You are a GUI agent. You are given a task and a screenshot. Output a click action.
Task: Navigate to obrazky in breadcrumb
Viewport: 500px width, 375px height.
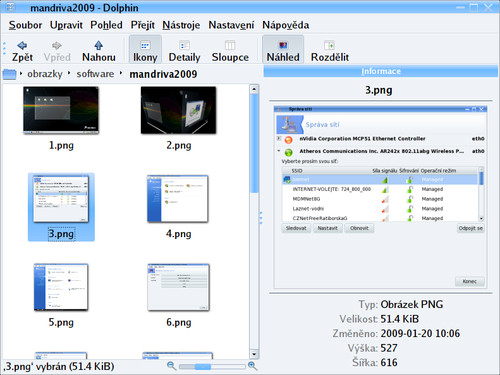[45, 74]
